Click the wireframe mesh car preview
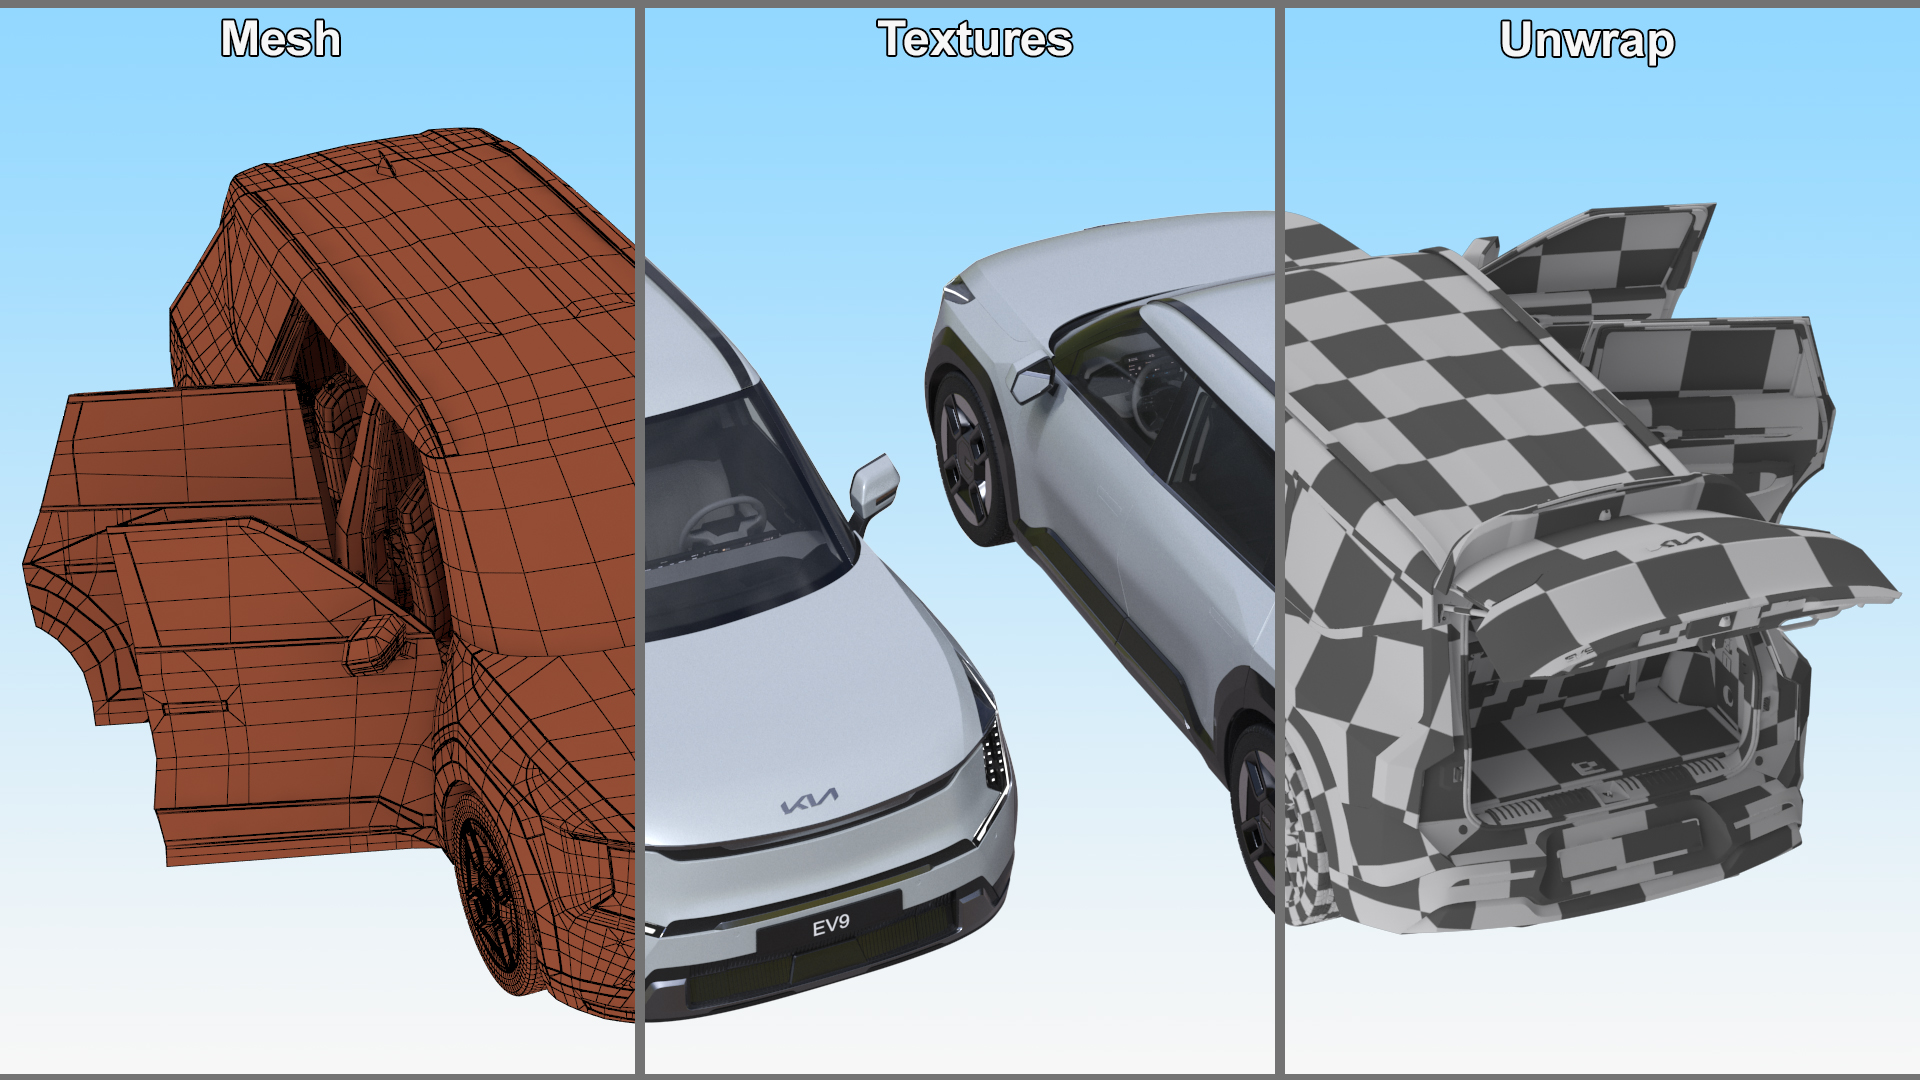Viewport: 1920px width, 1080px height. [x=330, y=575]
